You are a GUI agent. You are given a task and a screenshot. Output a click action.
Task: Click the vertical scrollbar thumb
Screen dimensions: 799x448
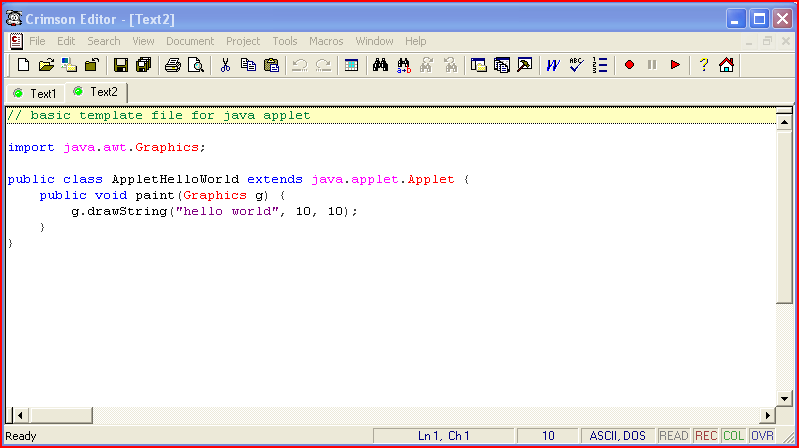pos(784,217)
